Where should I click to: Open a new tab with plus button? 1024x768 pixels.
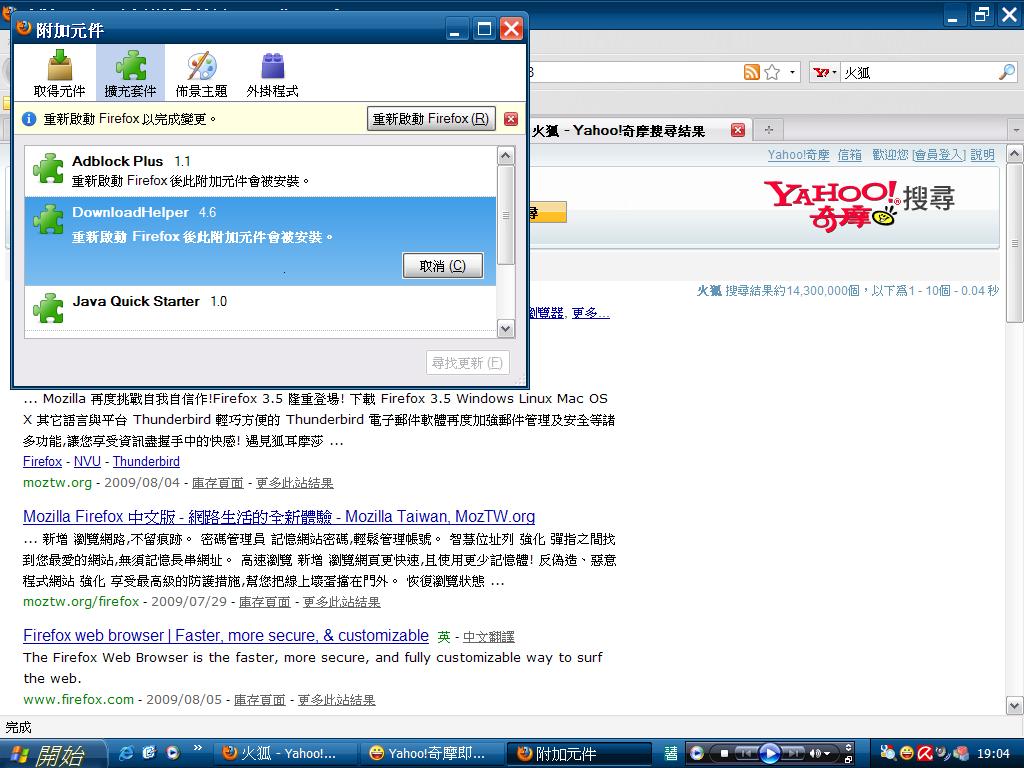coord(769,130)
